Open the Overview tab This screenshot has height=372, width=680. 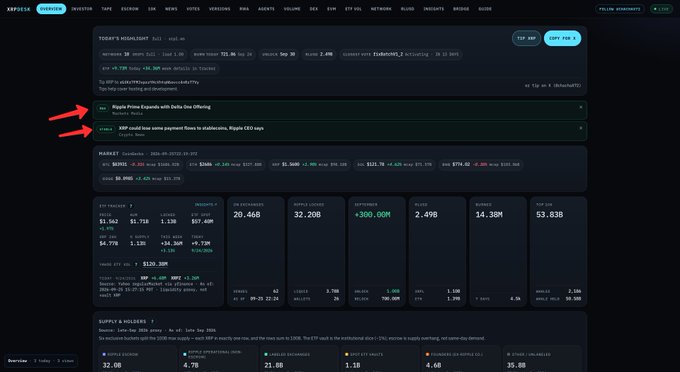pos(51,9)
